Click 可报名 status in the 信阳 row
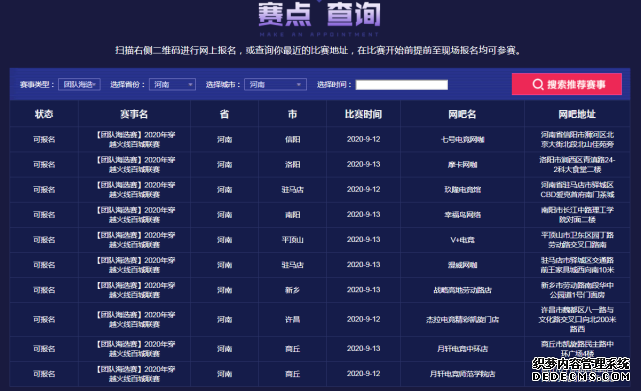The width and height of the screenshot is (641, 391). coord(44,139)
